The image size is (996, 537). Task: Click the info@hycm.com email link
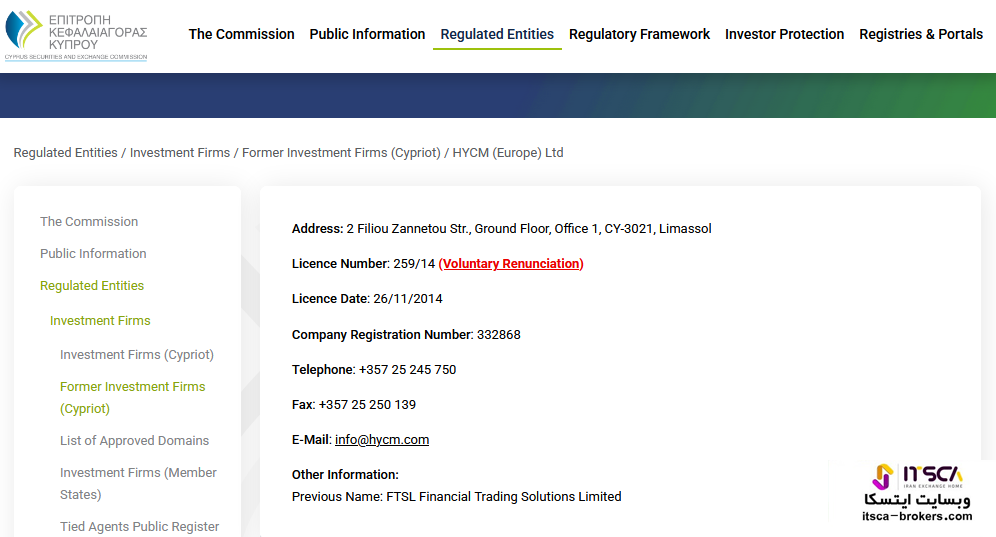382,440
